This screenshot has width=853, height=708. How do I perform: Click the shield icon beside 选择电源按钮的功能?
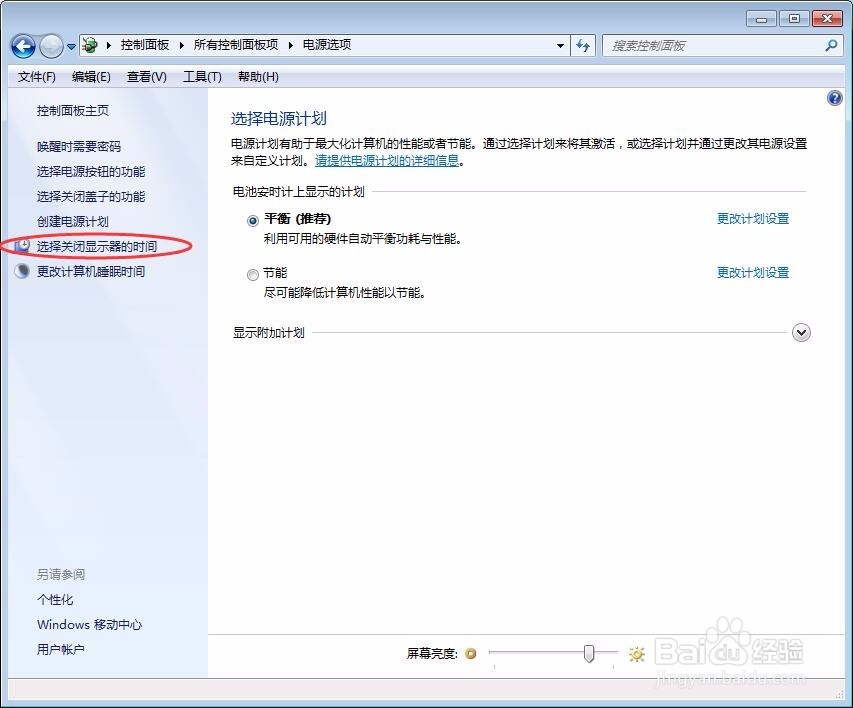[x=22, y=171]
